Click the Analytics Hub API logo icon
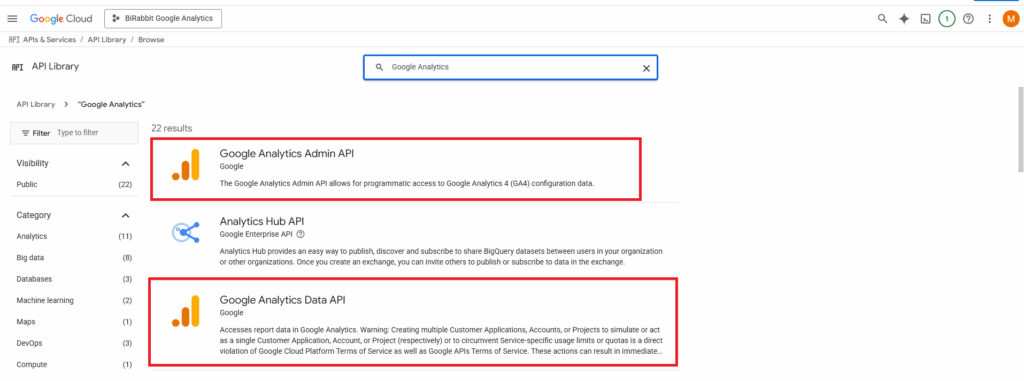 point(185,232)
